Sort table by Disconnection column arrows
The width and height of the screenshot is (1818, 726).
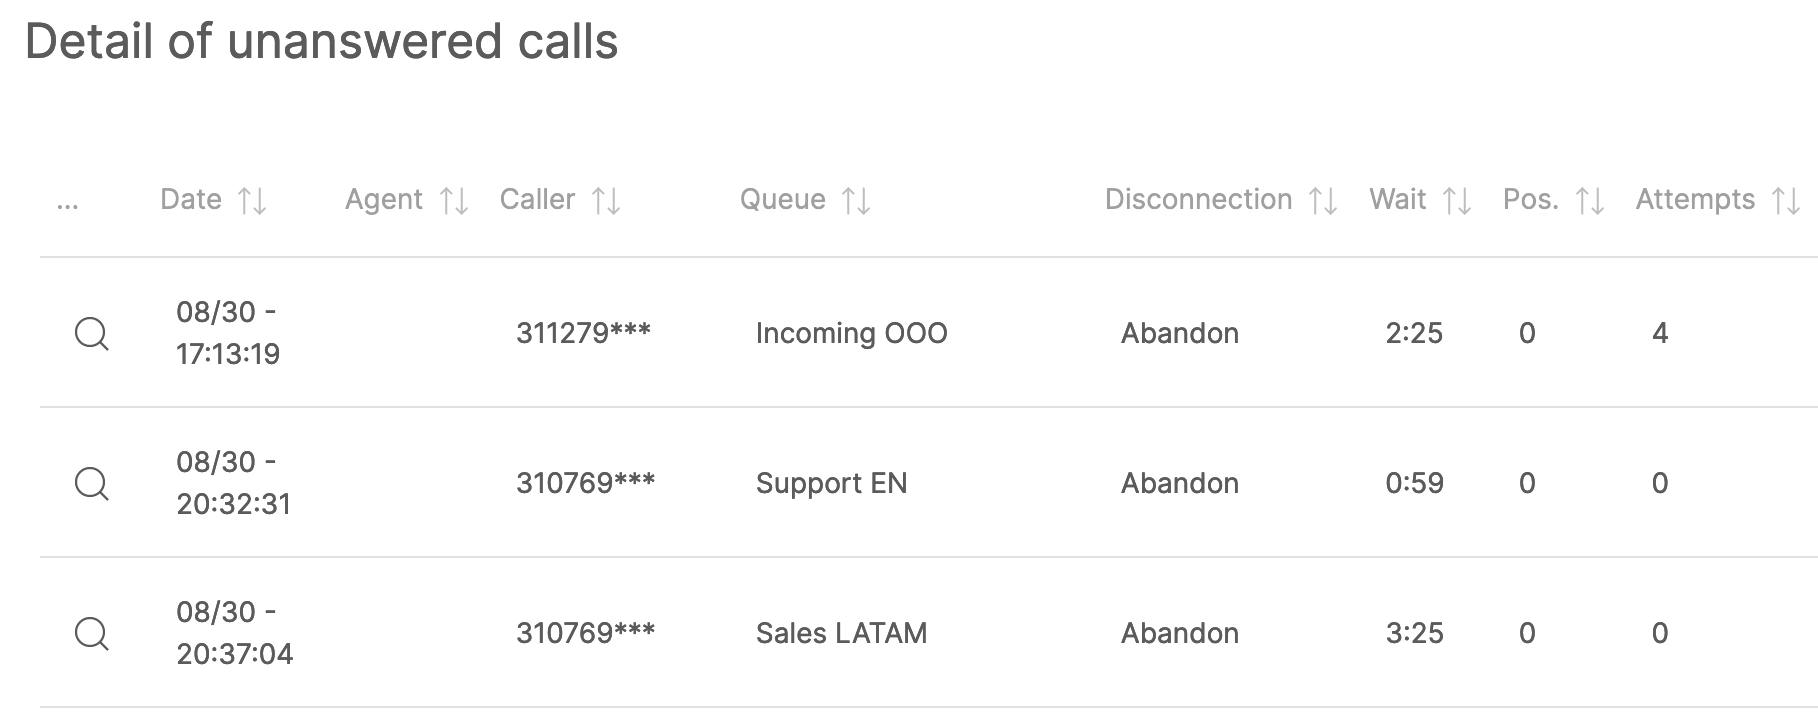1323,201
